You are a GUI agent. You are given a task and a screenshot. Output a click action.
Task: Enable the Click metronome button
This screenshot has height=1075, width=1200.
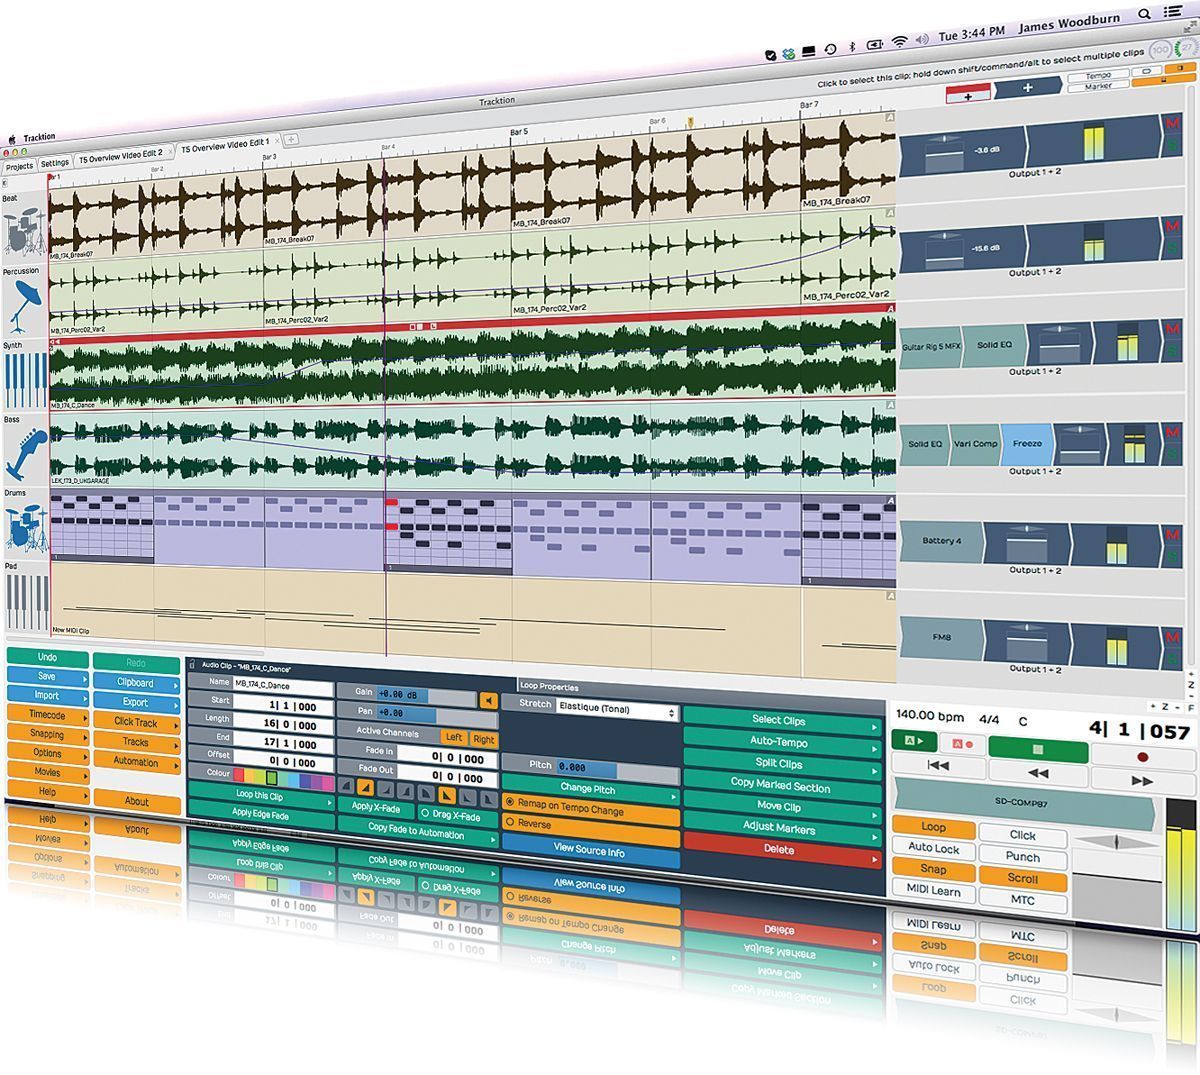pyautogui.click(x=1022, y=835)
